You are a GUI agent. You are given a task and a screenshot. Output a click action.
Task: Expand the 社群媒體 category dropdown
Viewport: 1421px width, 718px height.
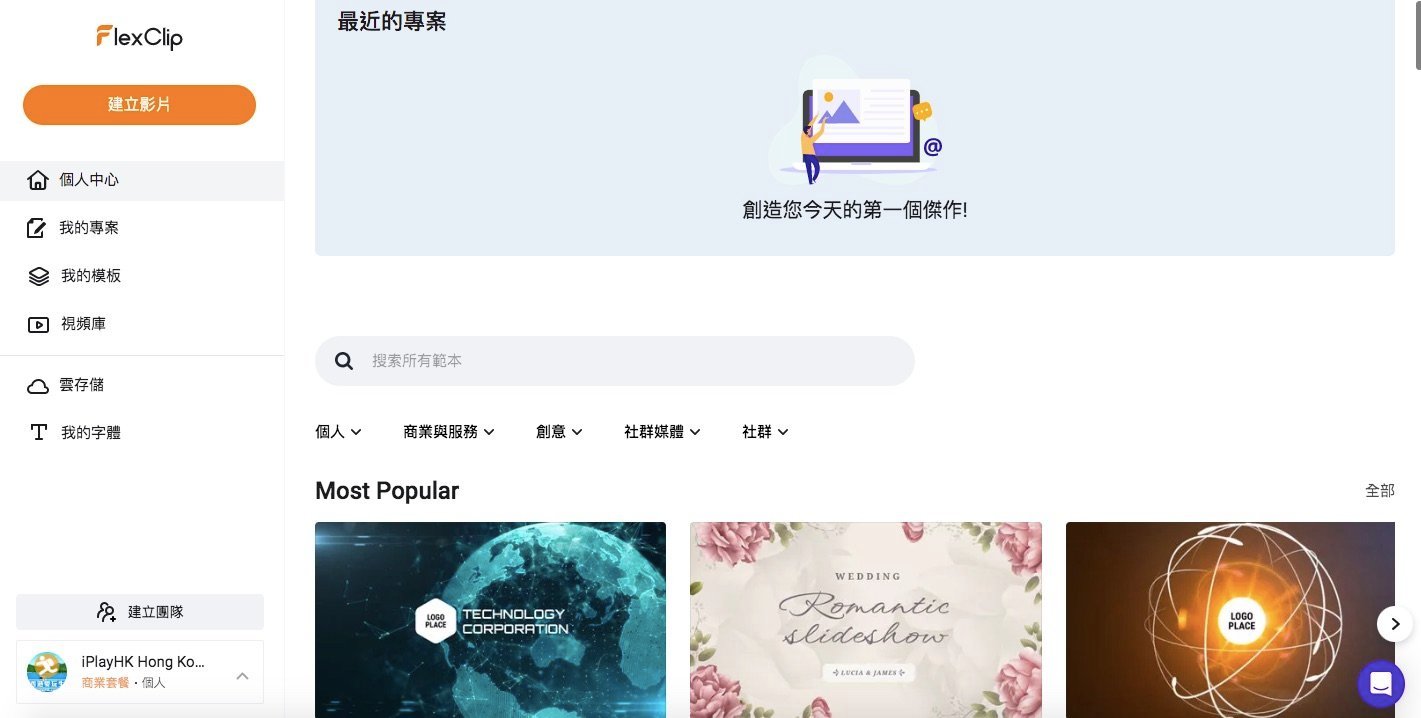click(x=662, y=432)
